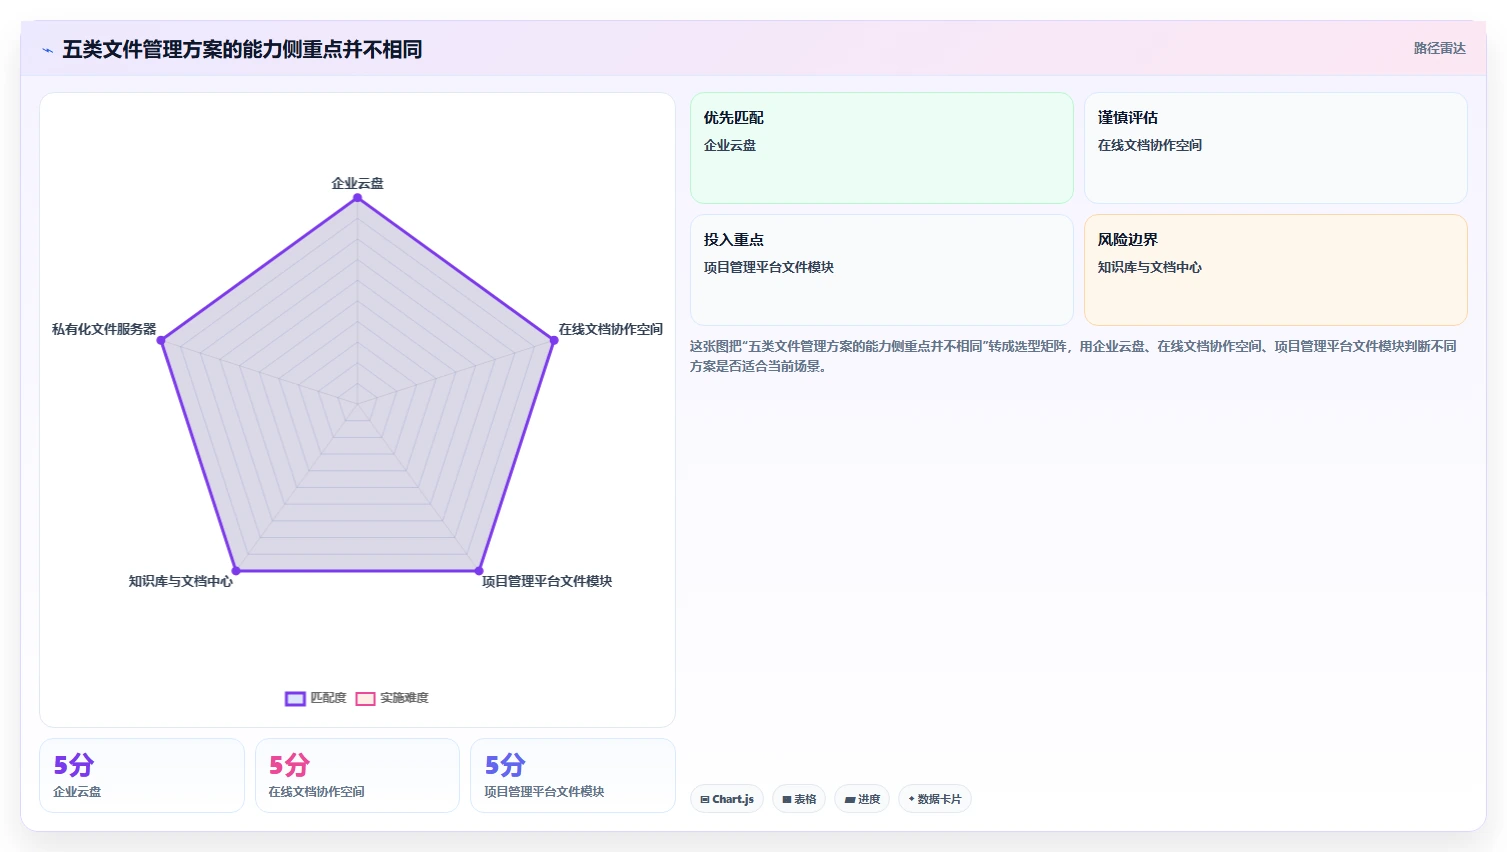This screenshot has height=852, width=1507.
Task: Open the 谨慎评估 card
Action: tap(1275, 148)
